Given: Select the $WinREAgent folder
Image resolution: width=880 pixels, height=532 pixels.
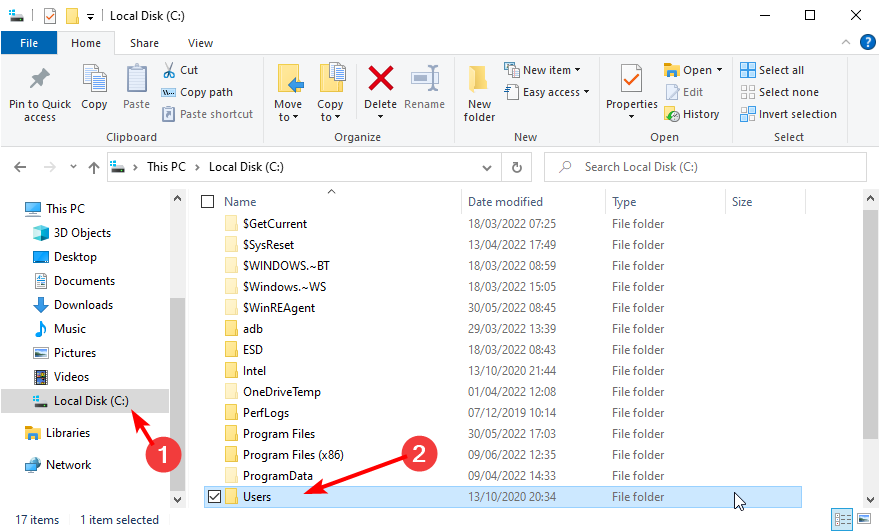Looking at the screenshot, I should pos(279,308).
